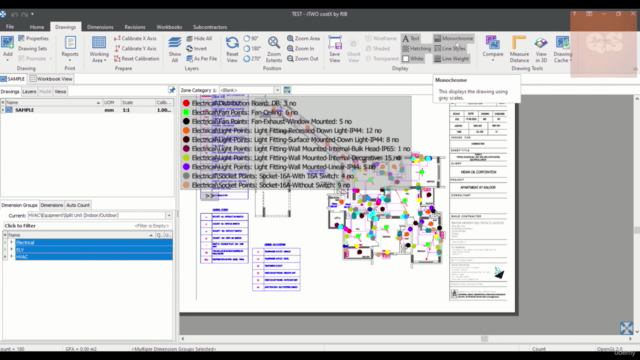This screenshot has width=640, height=360.
Task: Open the Compare tool
Action: [493, 47]
